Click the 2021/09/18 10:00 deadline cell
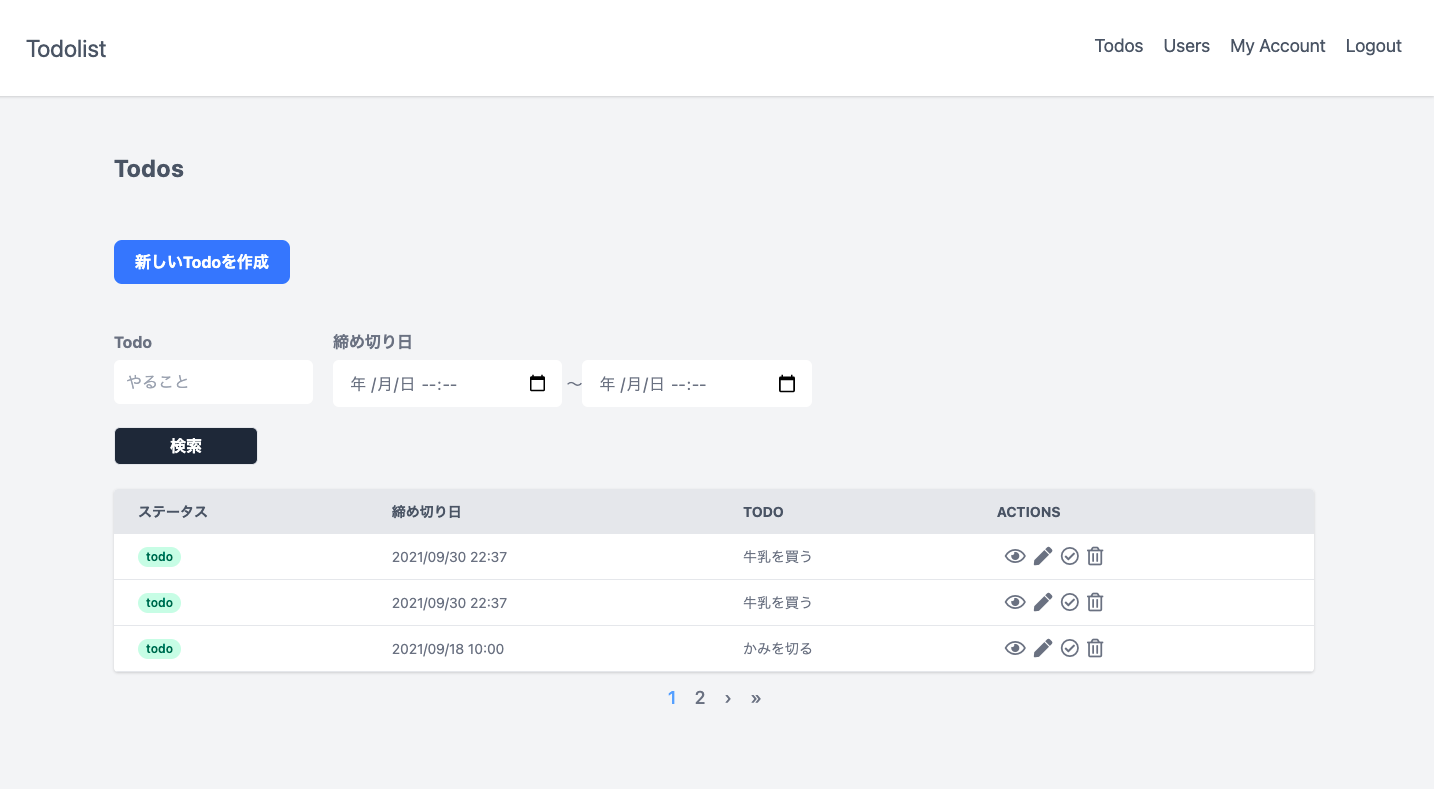 (448, 649)
